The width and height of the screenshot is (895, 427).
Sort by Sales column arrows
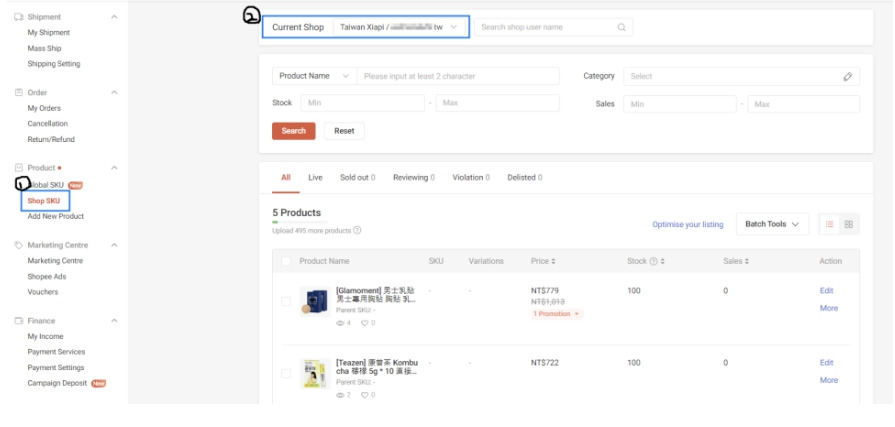point(747,261)
